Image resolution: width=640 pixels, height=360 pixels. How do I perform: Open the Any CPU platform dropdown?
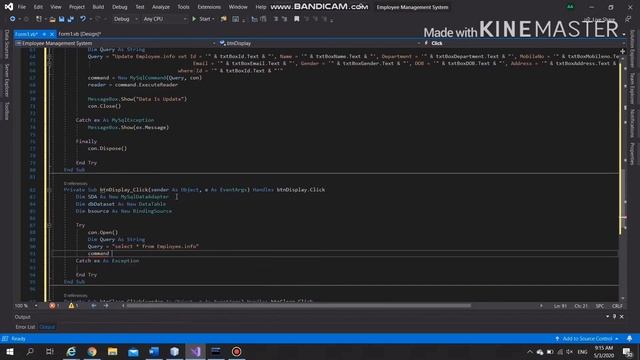[164, 19]
